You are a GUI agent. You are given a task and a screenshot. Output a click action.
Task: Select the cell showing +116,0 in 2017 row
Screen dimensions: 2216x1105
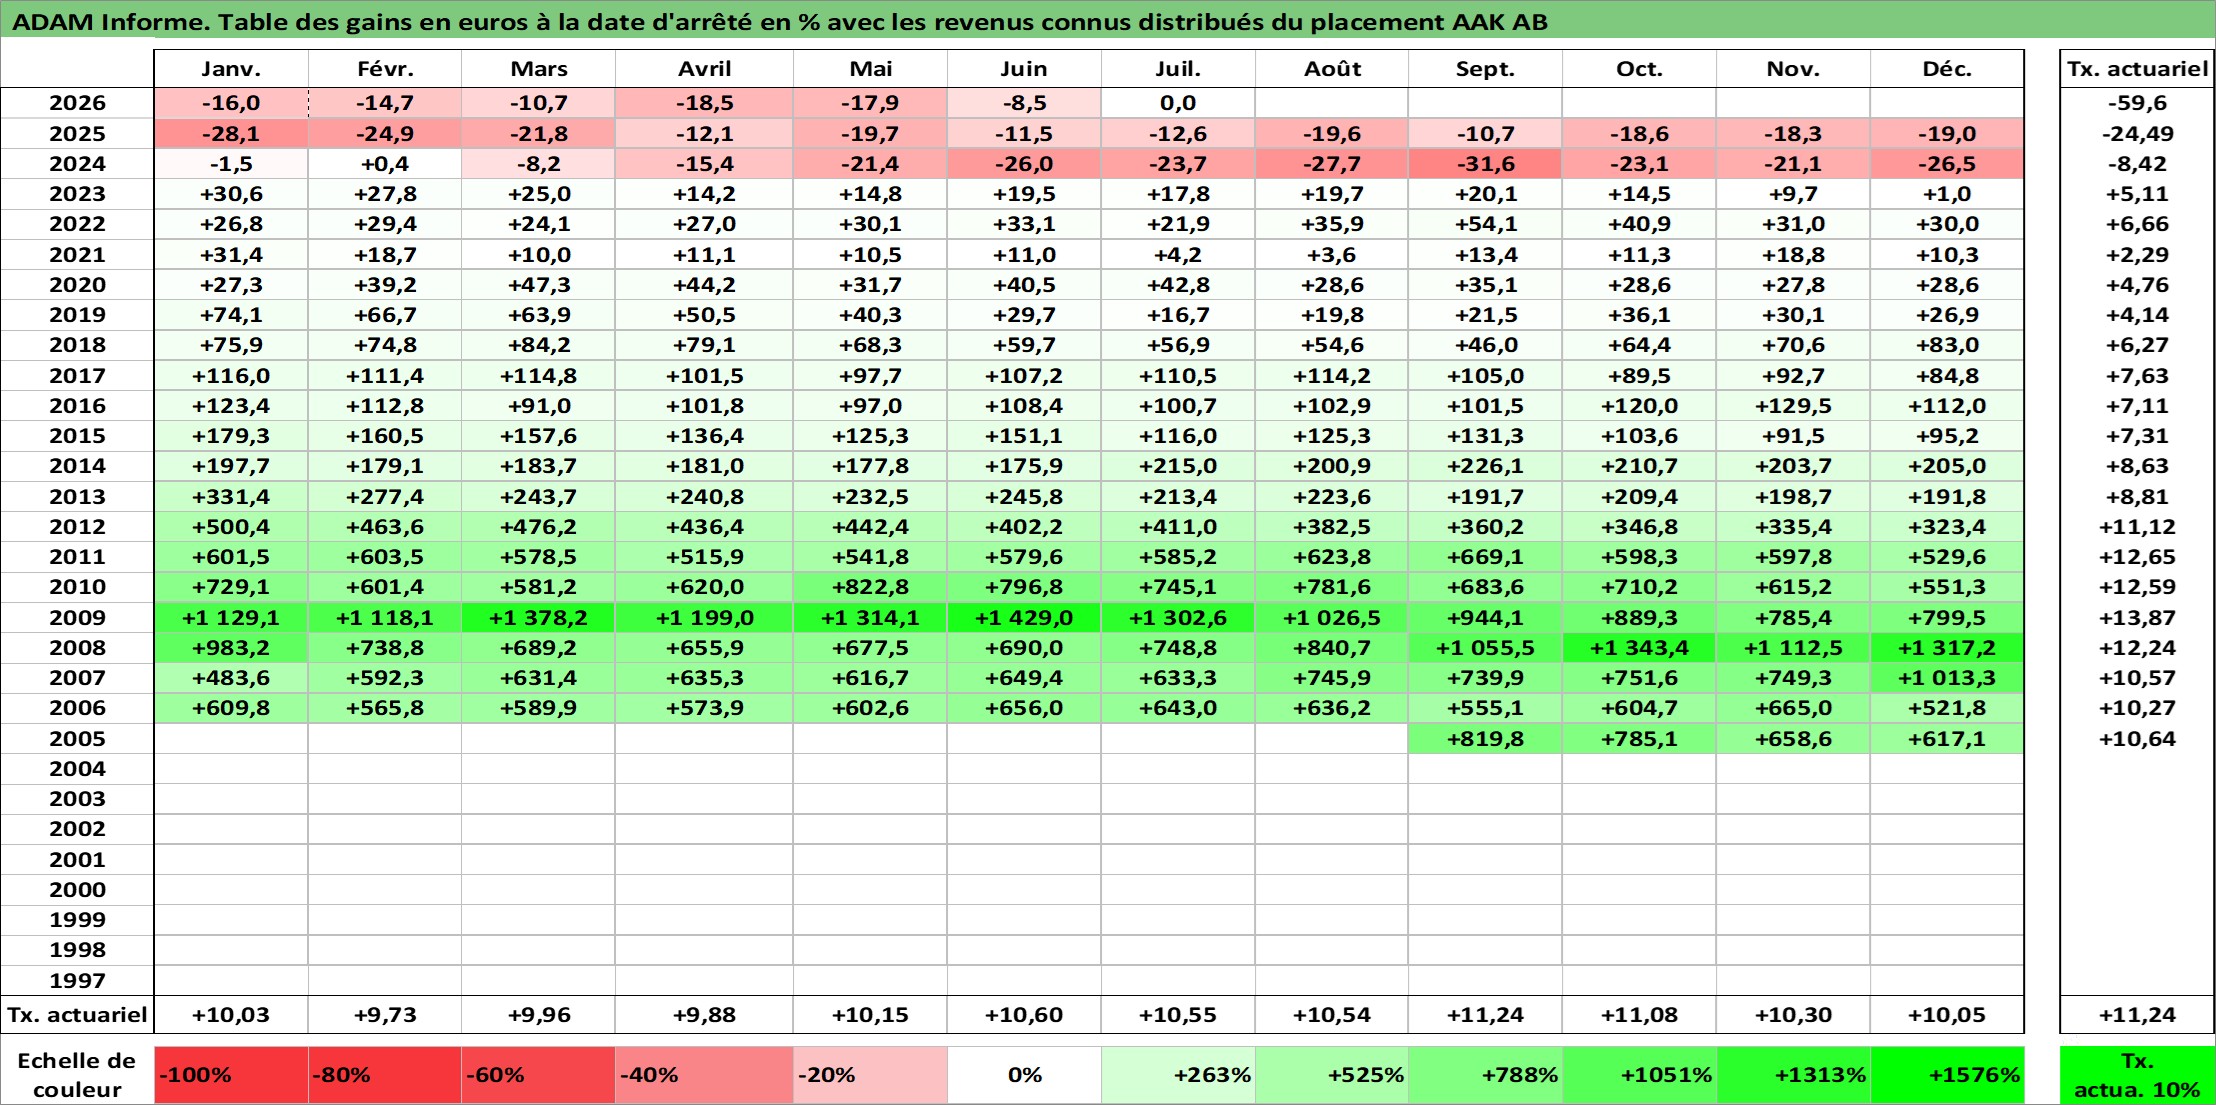(x=231, y=376)
